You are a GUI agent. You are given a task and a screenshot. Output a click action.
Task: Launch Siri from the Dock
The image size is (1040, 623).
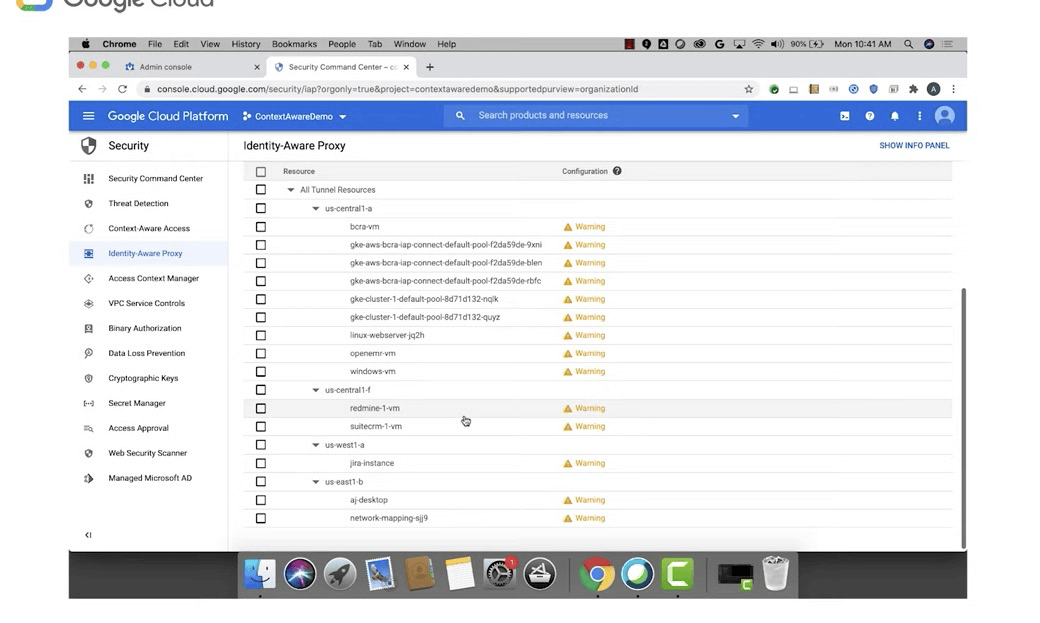point(300,574)
